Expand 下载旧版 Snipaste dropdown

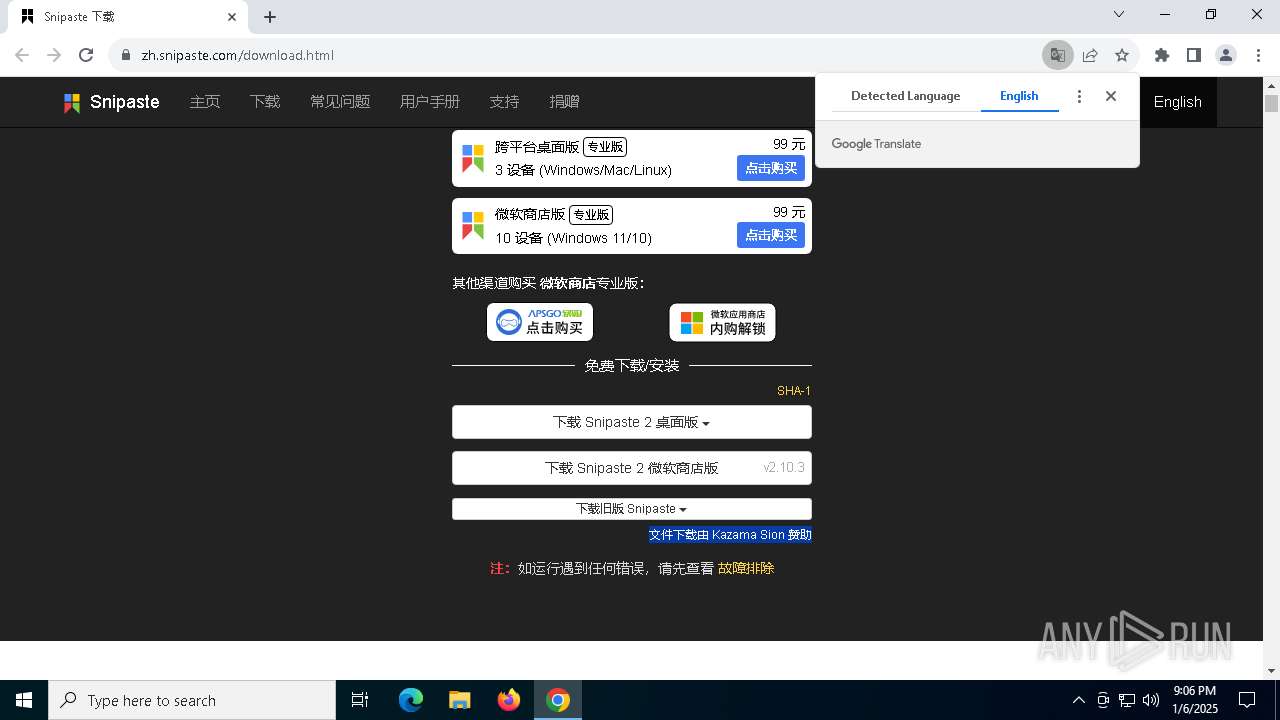[631, 509]
